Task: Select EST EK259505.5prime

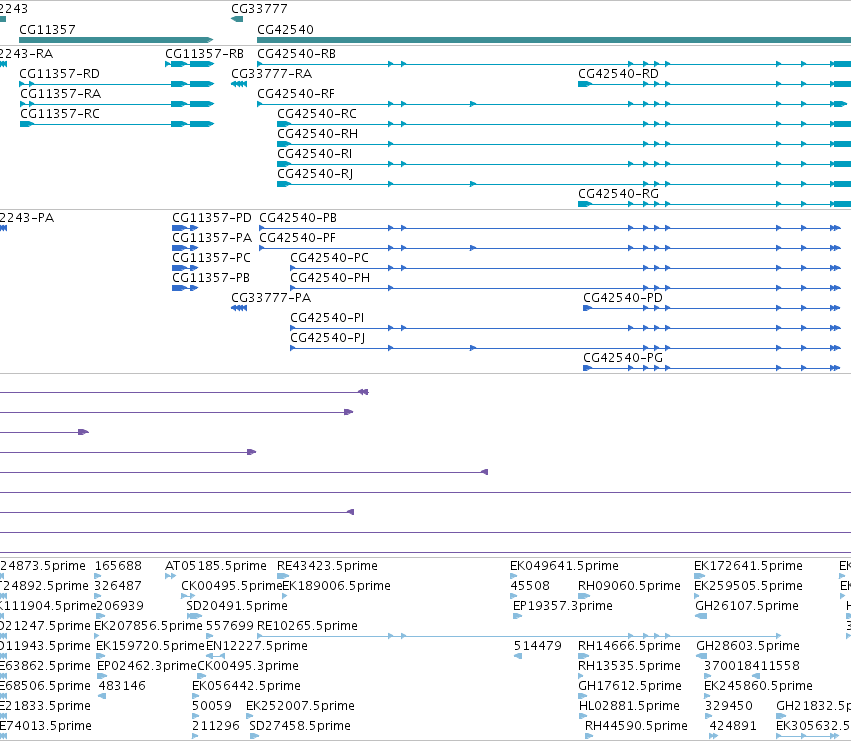Action: (748, 586)
